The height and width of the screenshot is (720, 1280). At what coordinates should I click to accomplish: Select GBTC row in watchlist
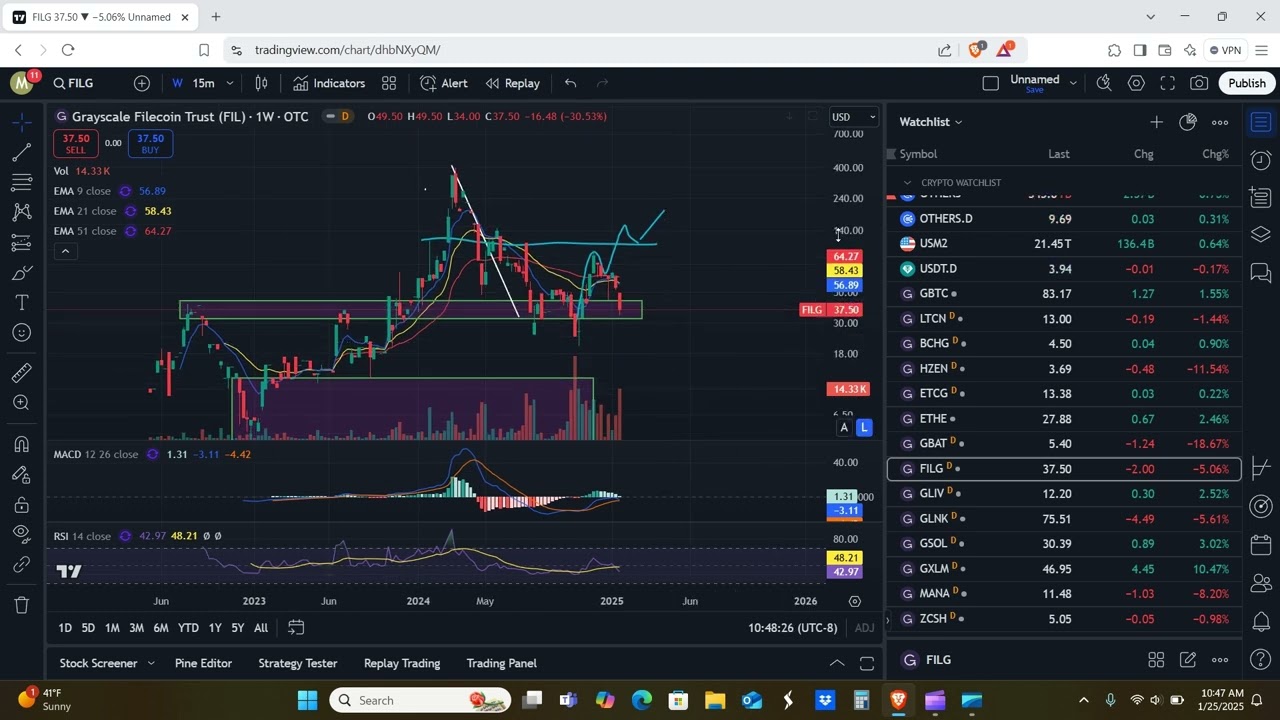tap(1064, 294)
